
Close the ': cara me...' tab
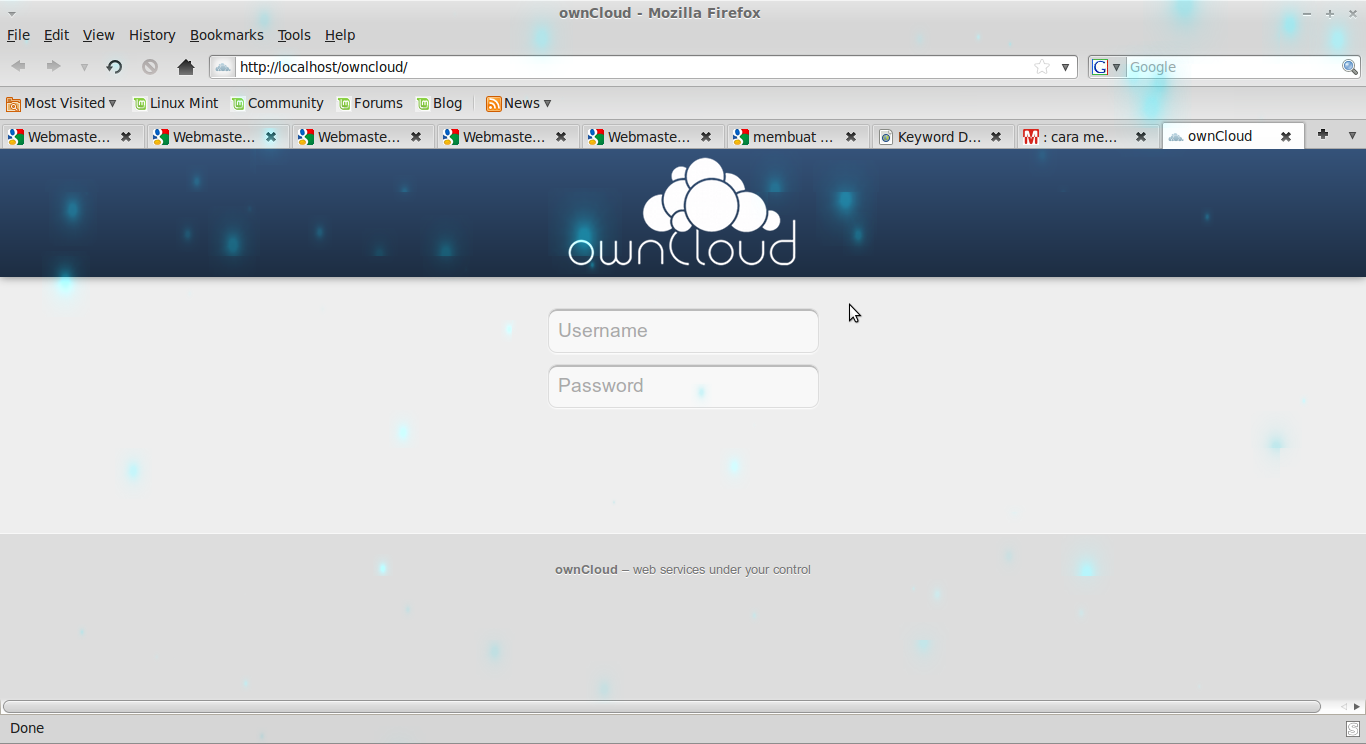1141,137
